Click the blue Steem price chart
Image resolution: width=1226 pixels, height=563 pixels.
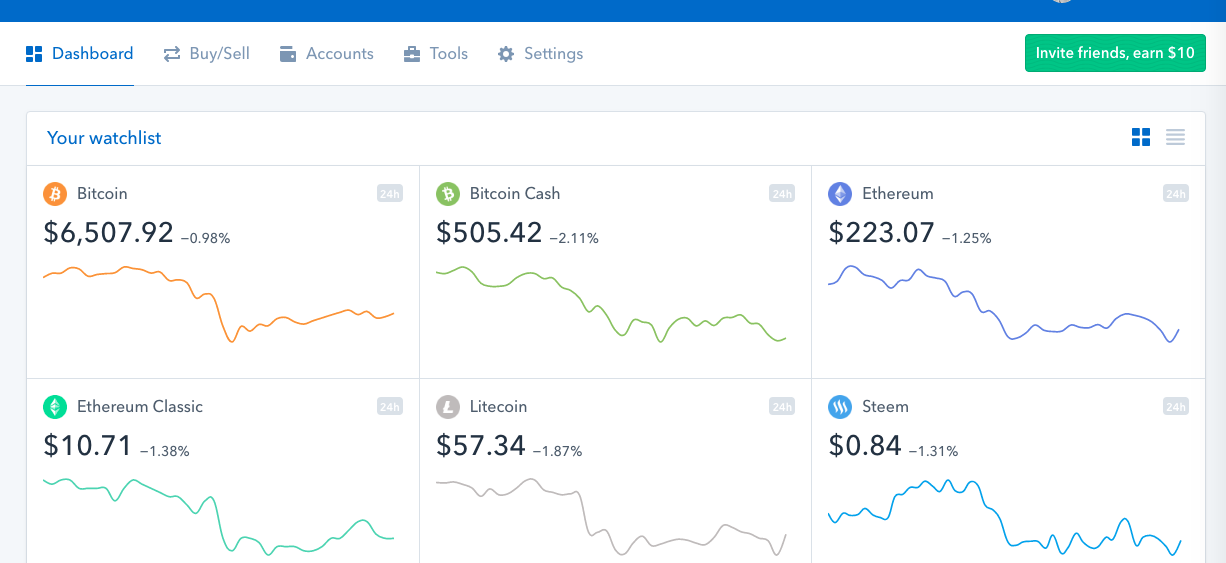point(1004,516)
